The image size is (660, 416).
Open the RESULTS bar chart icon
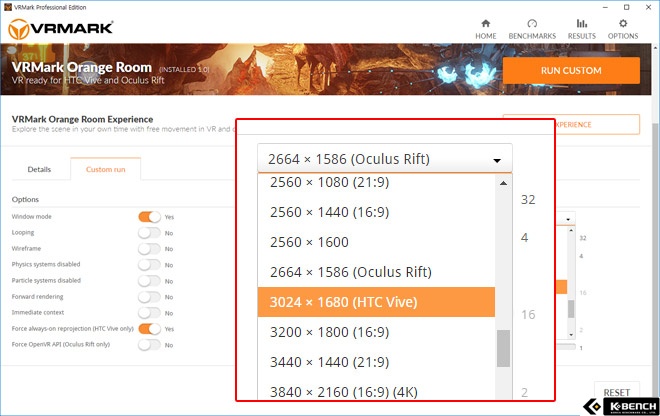tap(582, 24)
